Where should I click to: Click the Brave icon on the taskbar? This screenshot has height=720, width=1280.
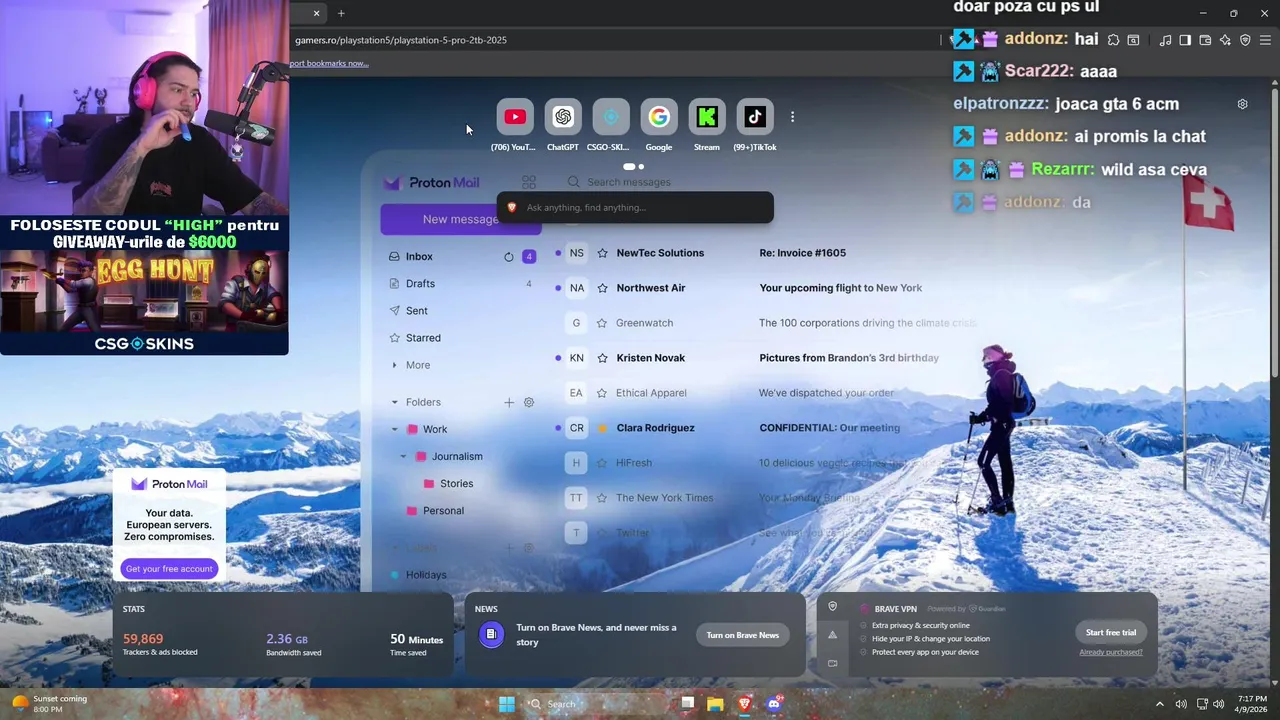(x=744, y=704)
